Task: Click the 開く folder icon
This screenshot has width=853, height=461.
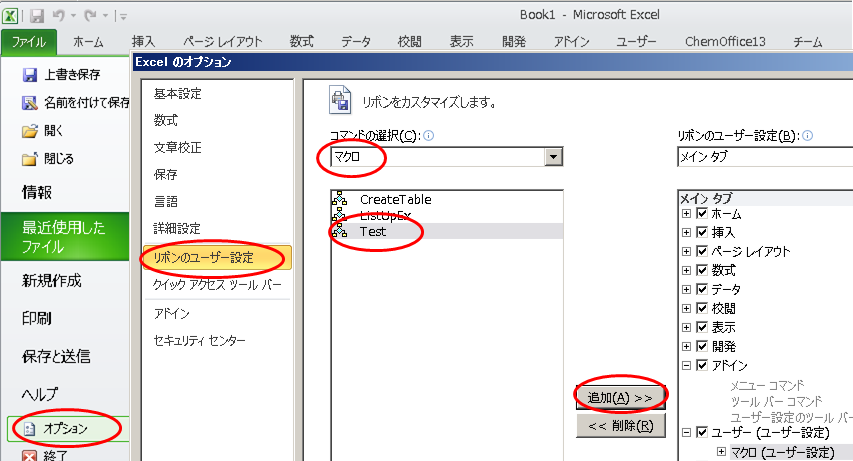Action: [30, 131]
